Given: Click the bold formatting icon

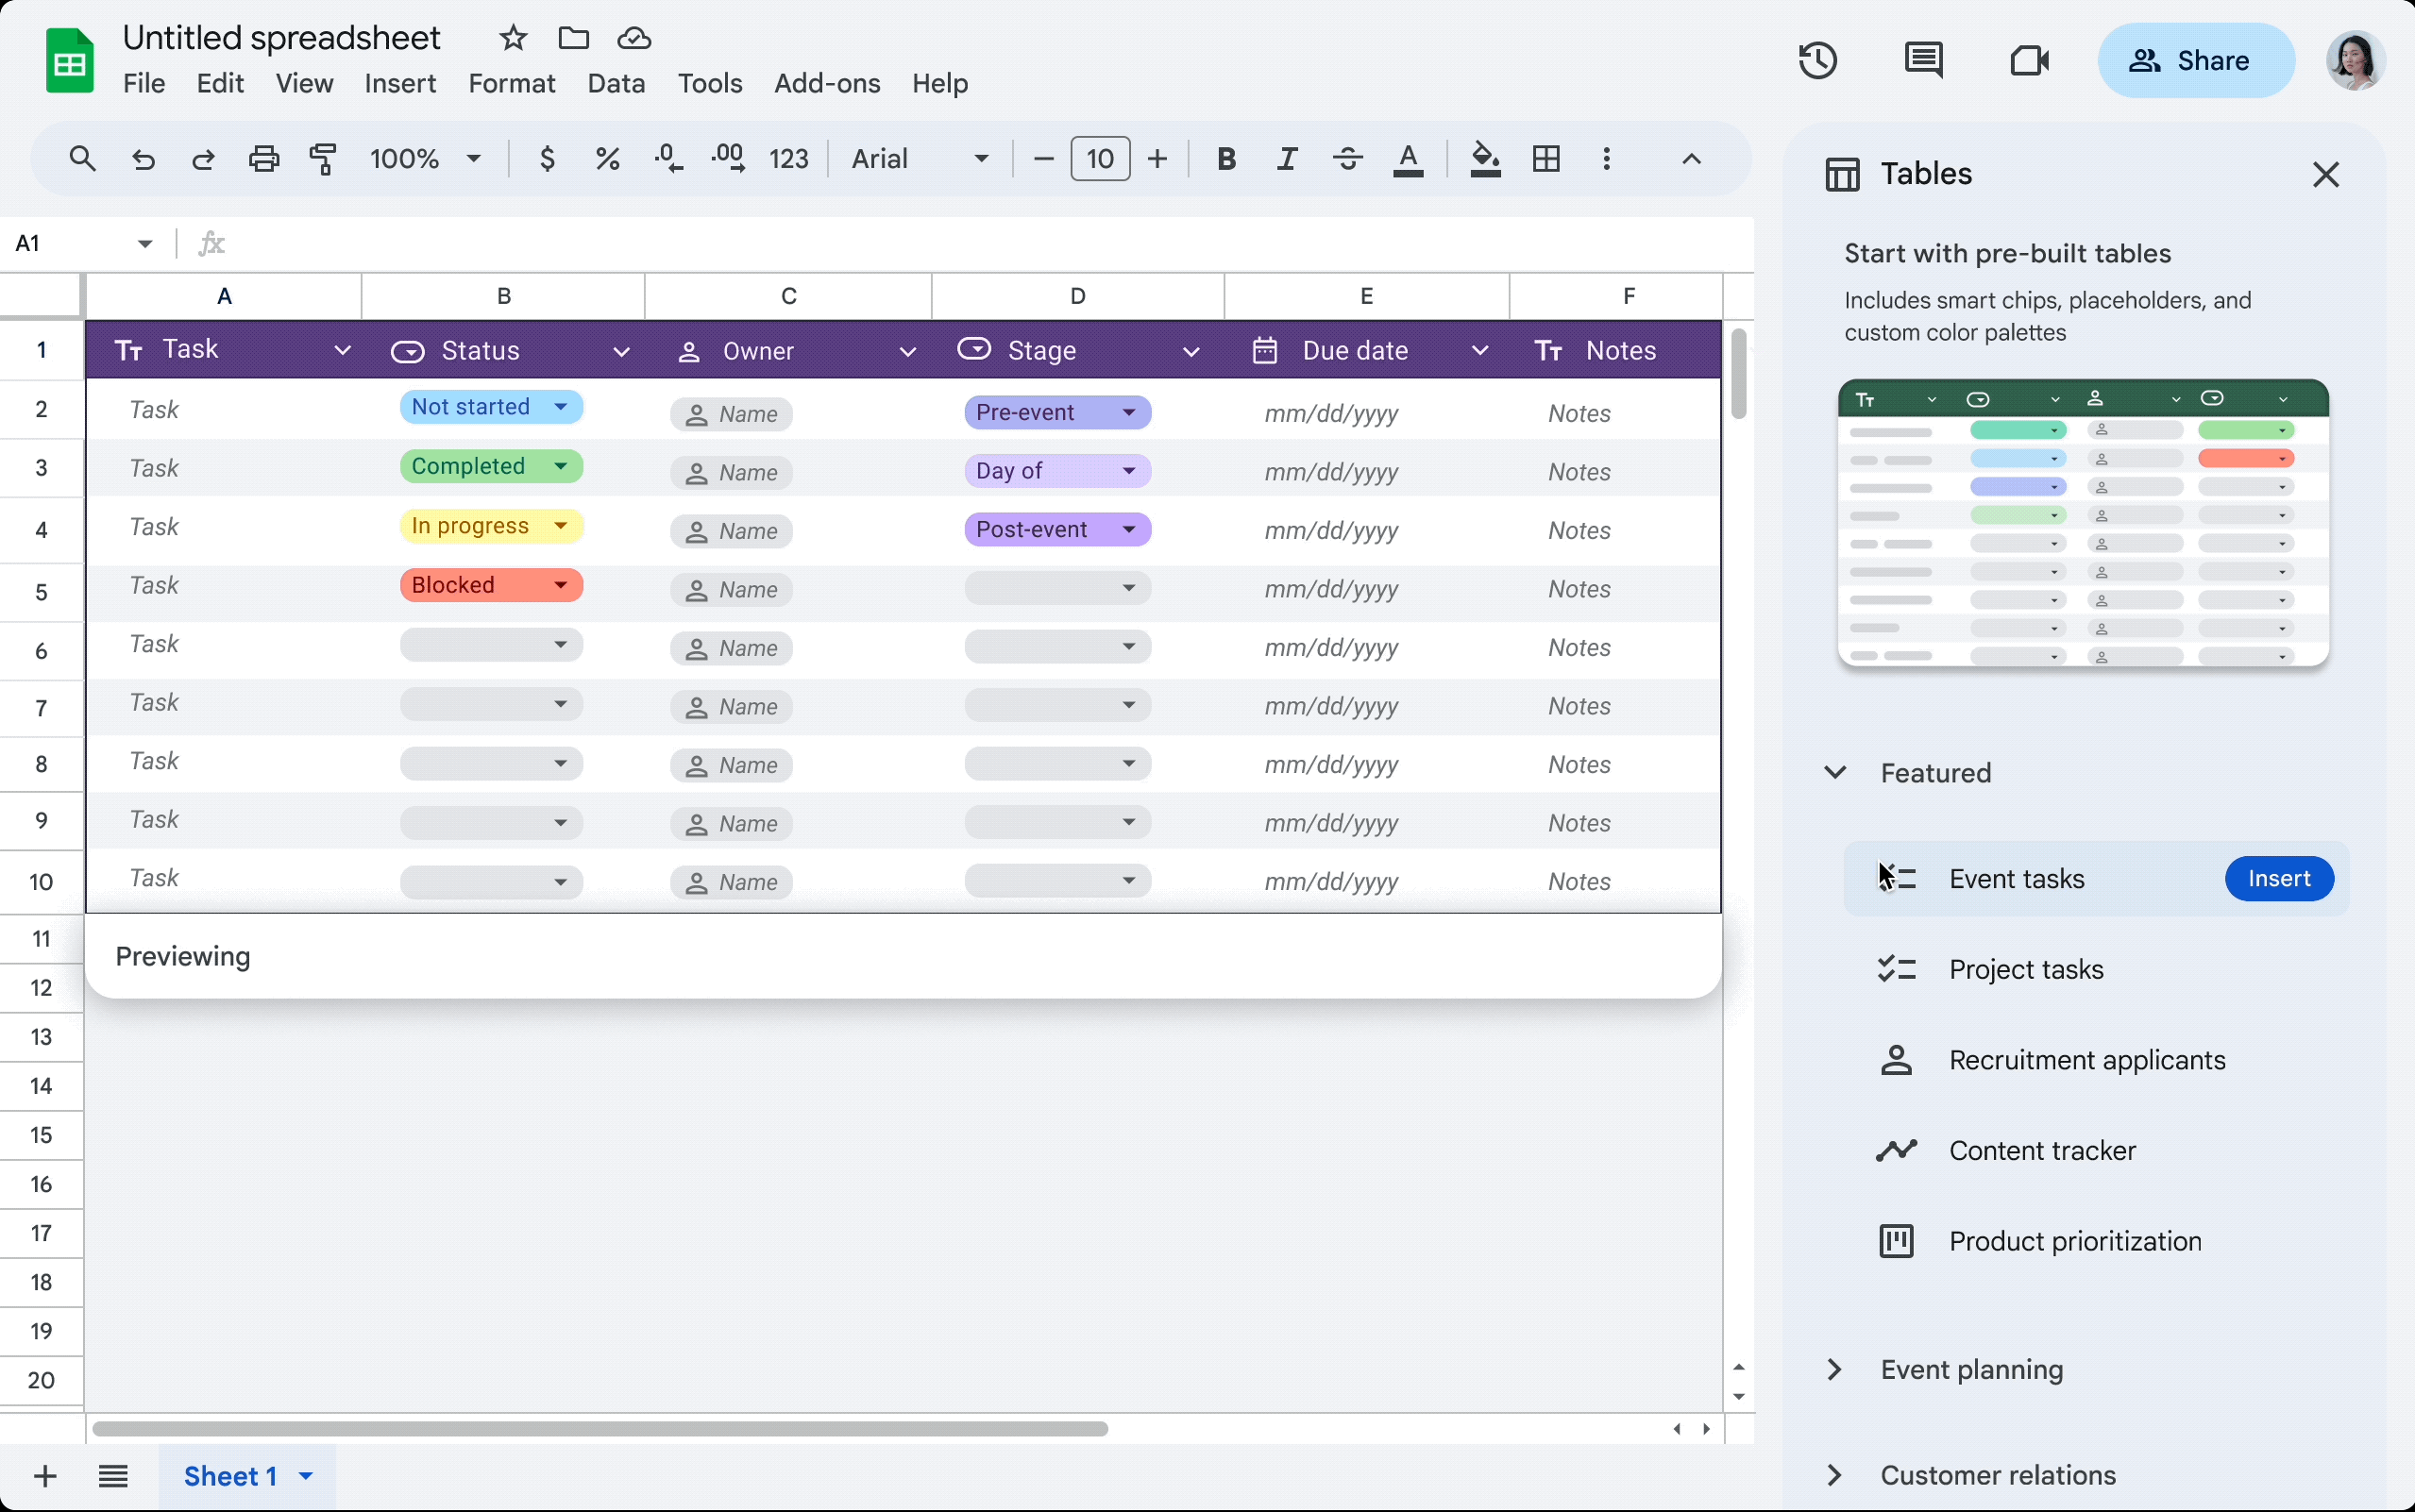Looking at the screenshot, I should point(1224,159).
